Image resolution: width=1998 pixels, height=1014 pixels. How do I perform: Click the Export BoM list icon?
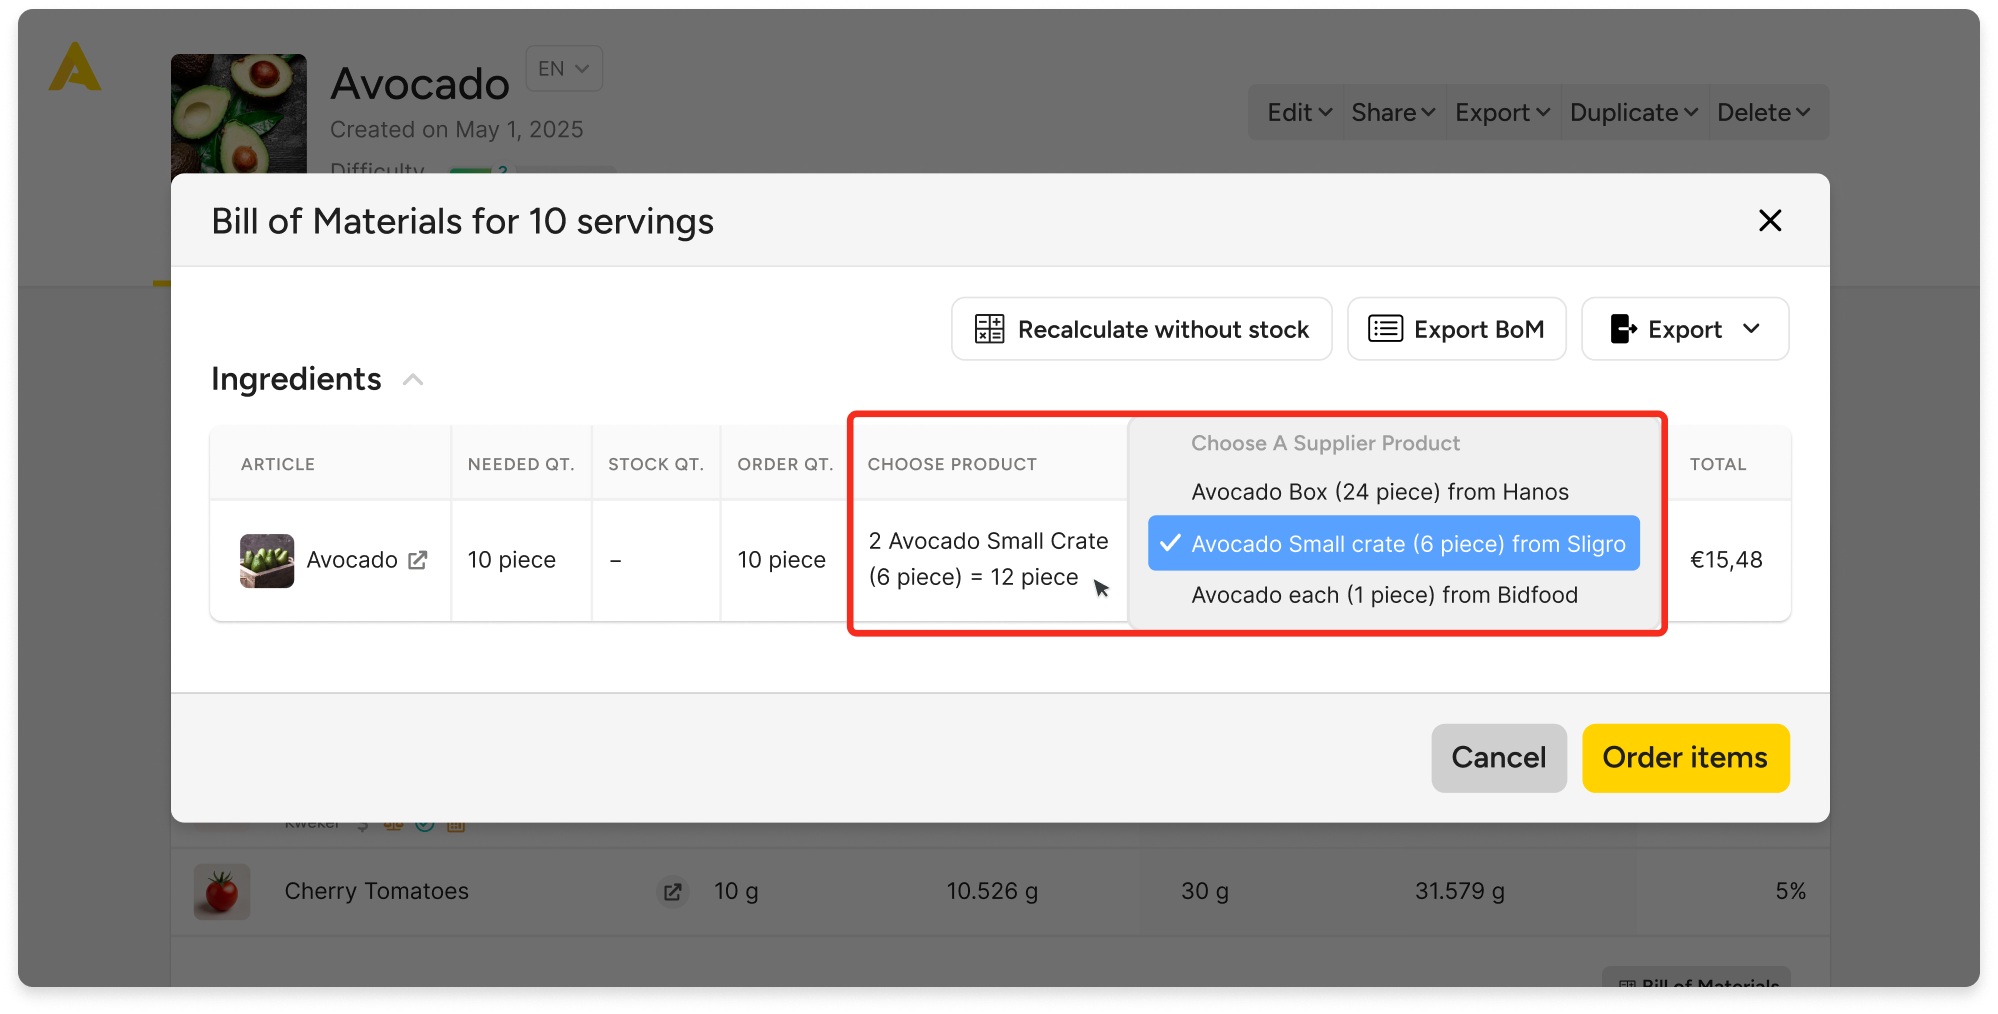[1385, 329]
